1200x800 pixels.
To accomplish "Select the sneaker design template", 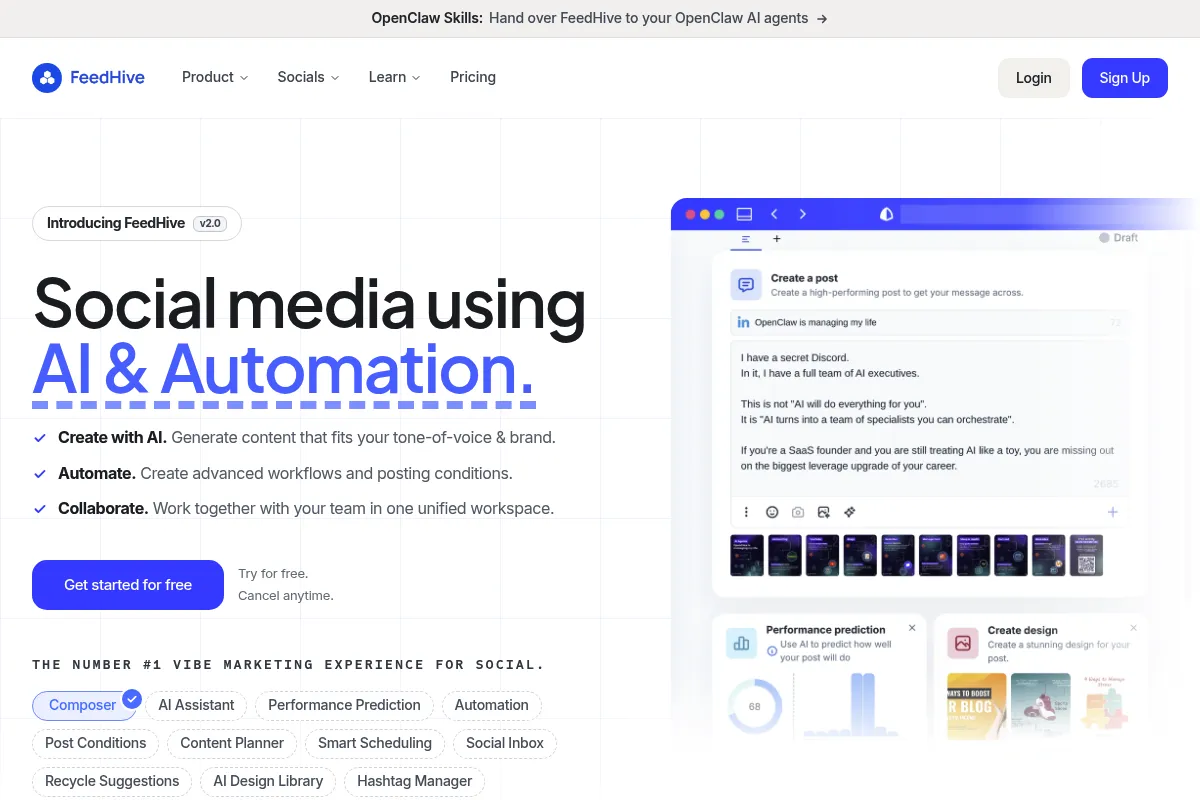I will coord(1041,706).
